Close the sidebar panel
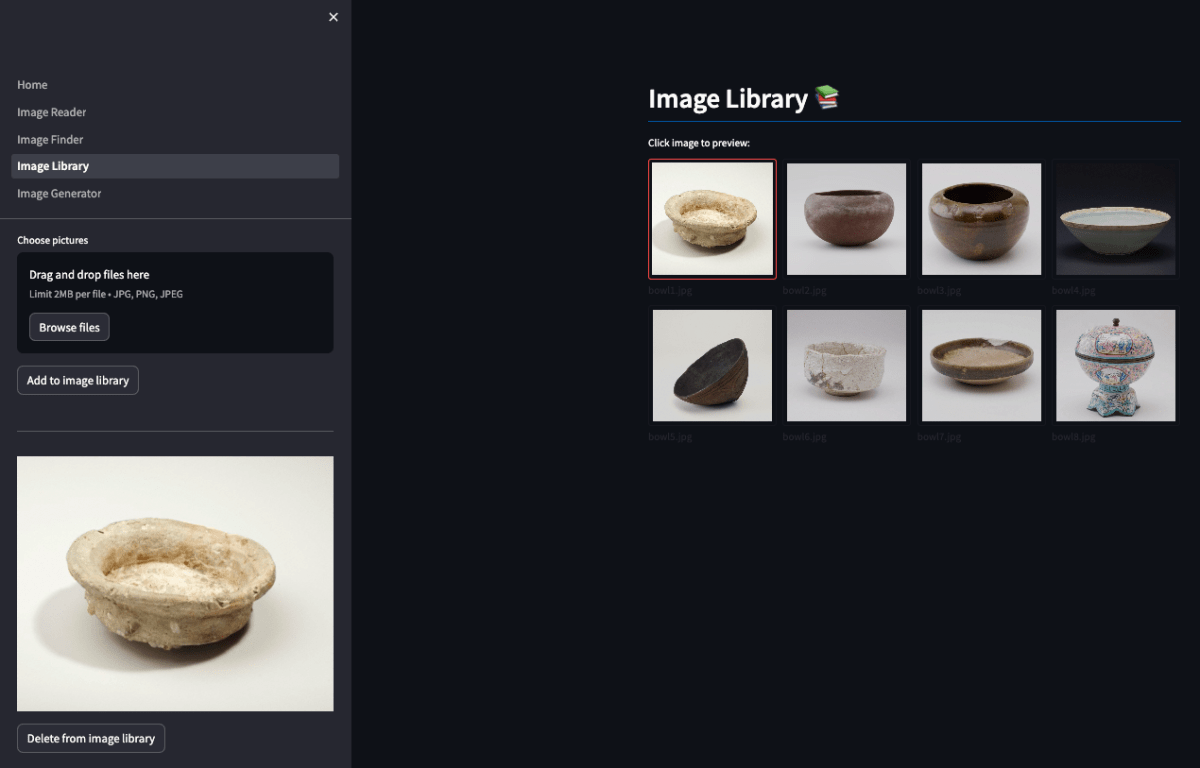The image size is (1200, 768). pos(333,17)
